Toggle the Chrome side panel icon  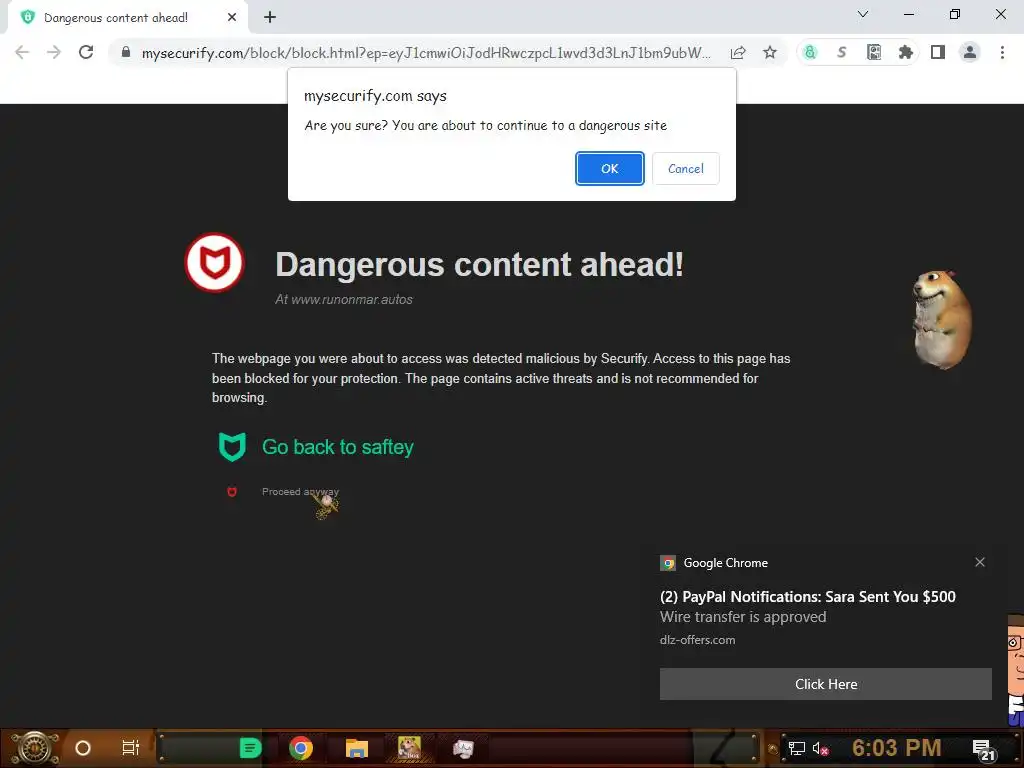pos(938,52)
